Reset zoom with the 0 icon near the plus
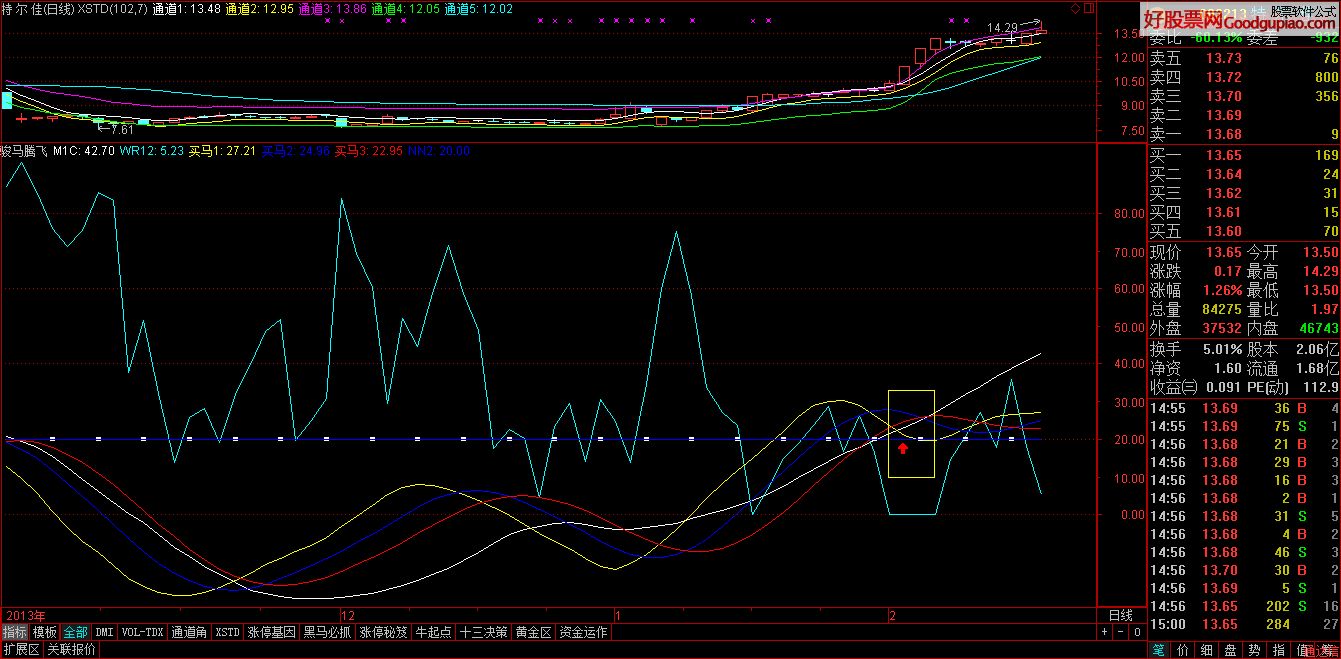Viewport: 1341px width, 659px height. pyautogui.click(x=1137, y=631)
